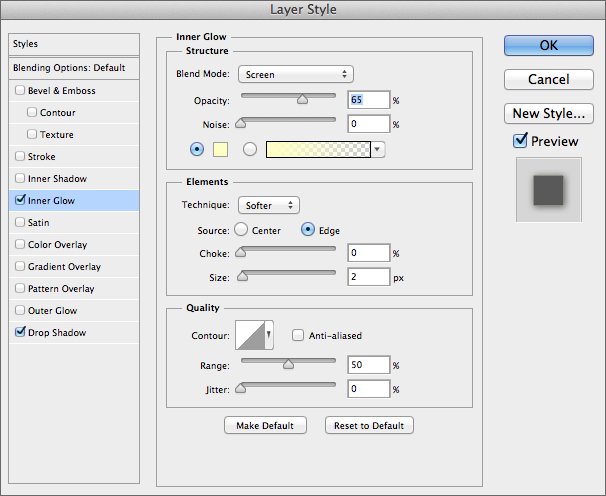Open the gradient picker dropdown arrow

pyautogui.click(x=378, y=149)
